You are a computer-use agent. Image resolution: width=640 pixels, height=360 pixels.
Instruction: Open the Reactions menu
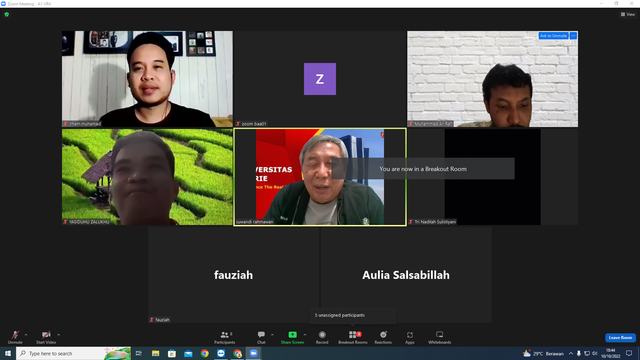(x=383, y=337)
